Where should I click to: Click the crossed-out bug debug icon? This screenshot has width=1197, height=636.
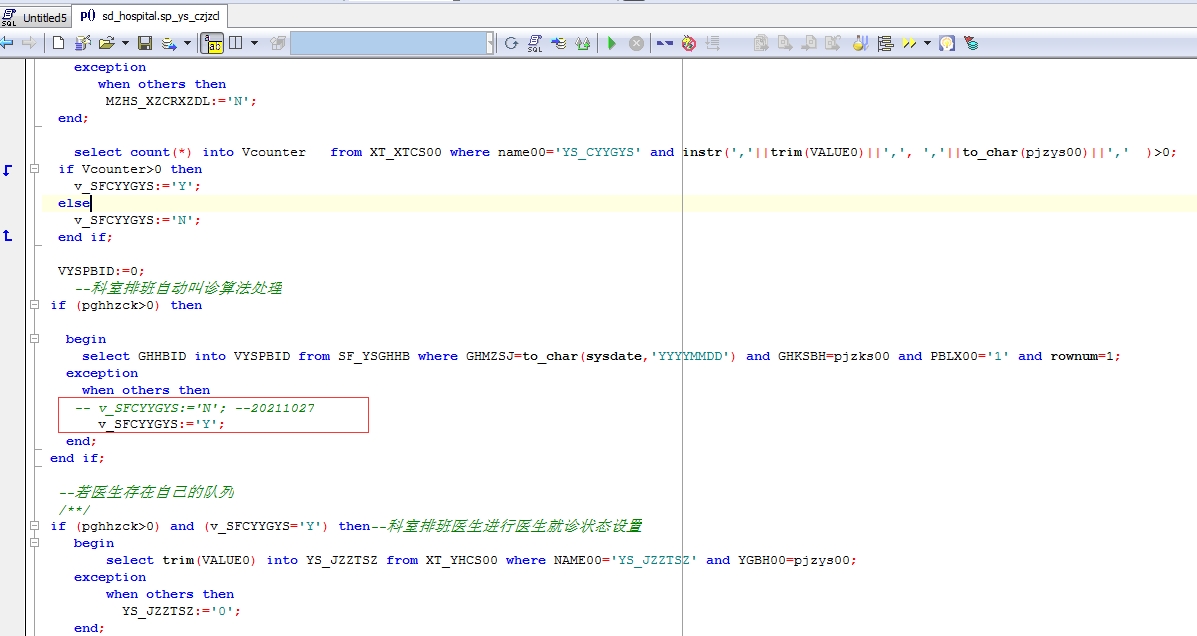click(689, 44)
